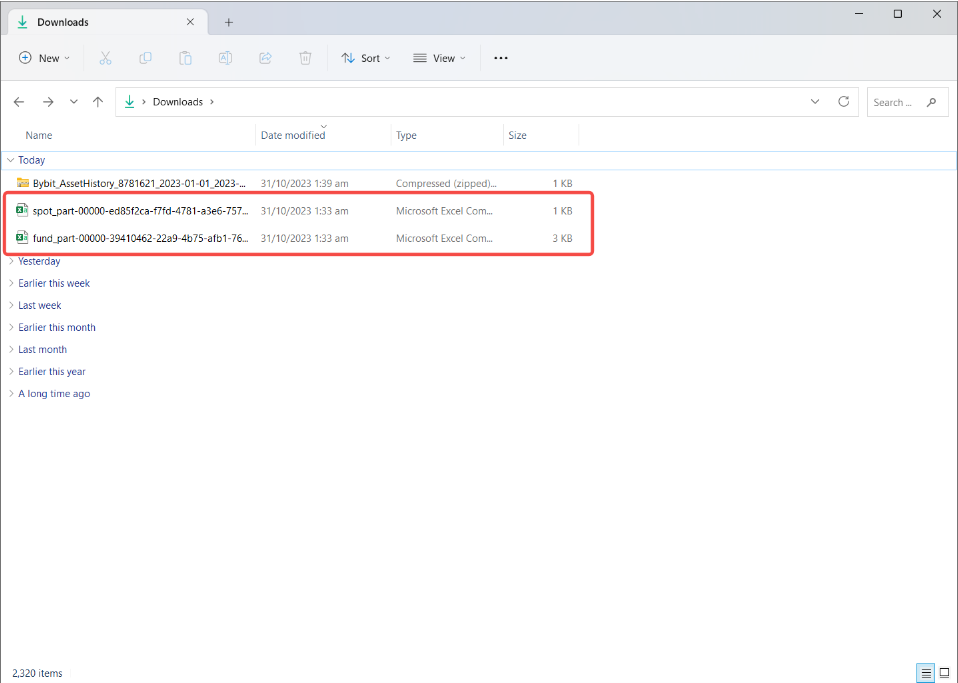Select the Cut icon in the toolbar
The image size is (958, 683).
(x=105, y=58)
